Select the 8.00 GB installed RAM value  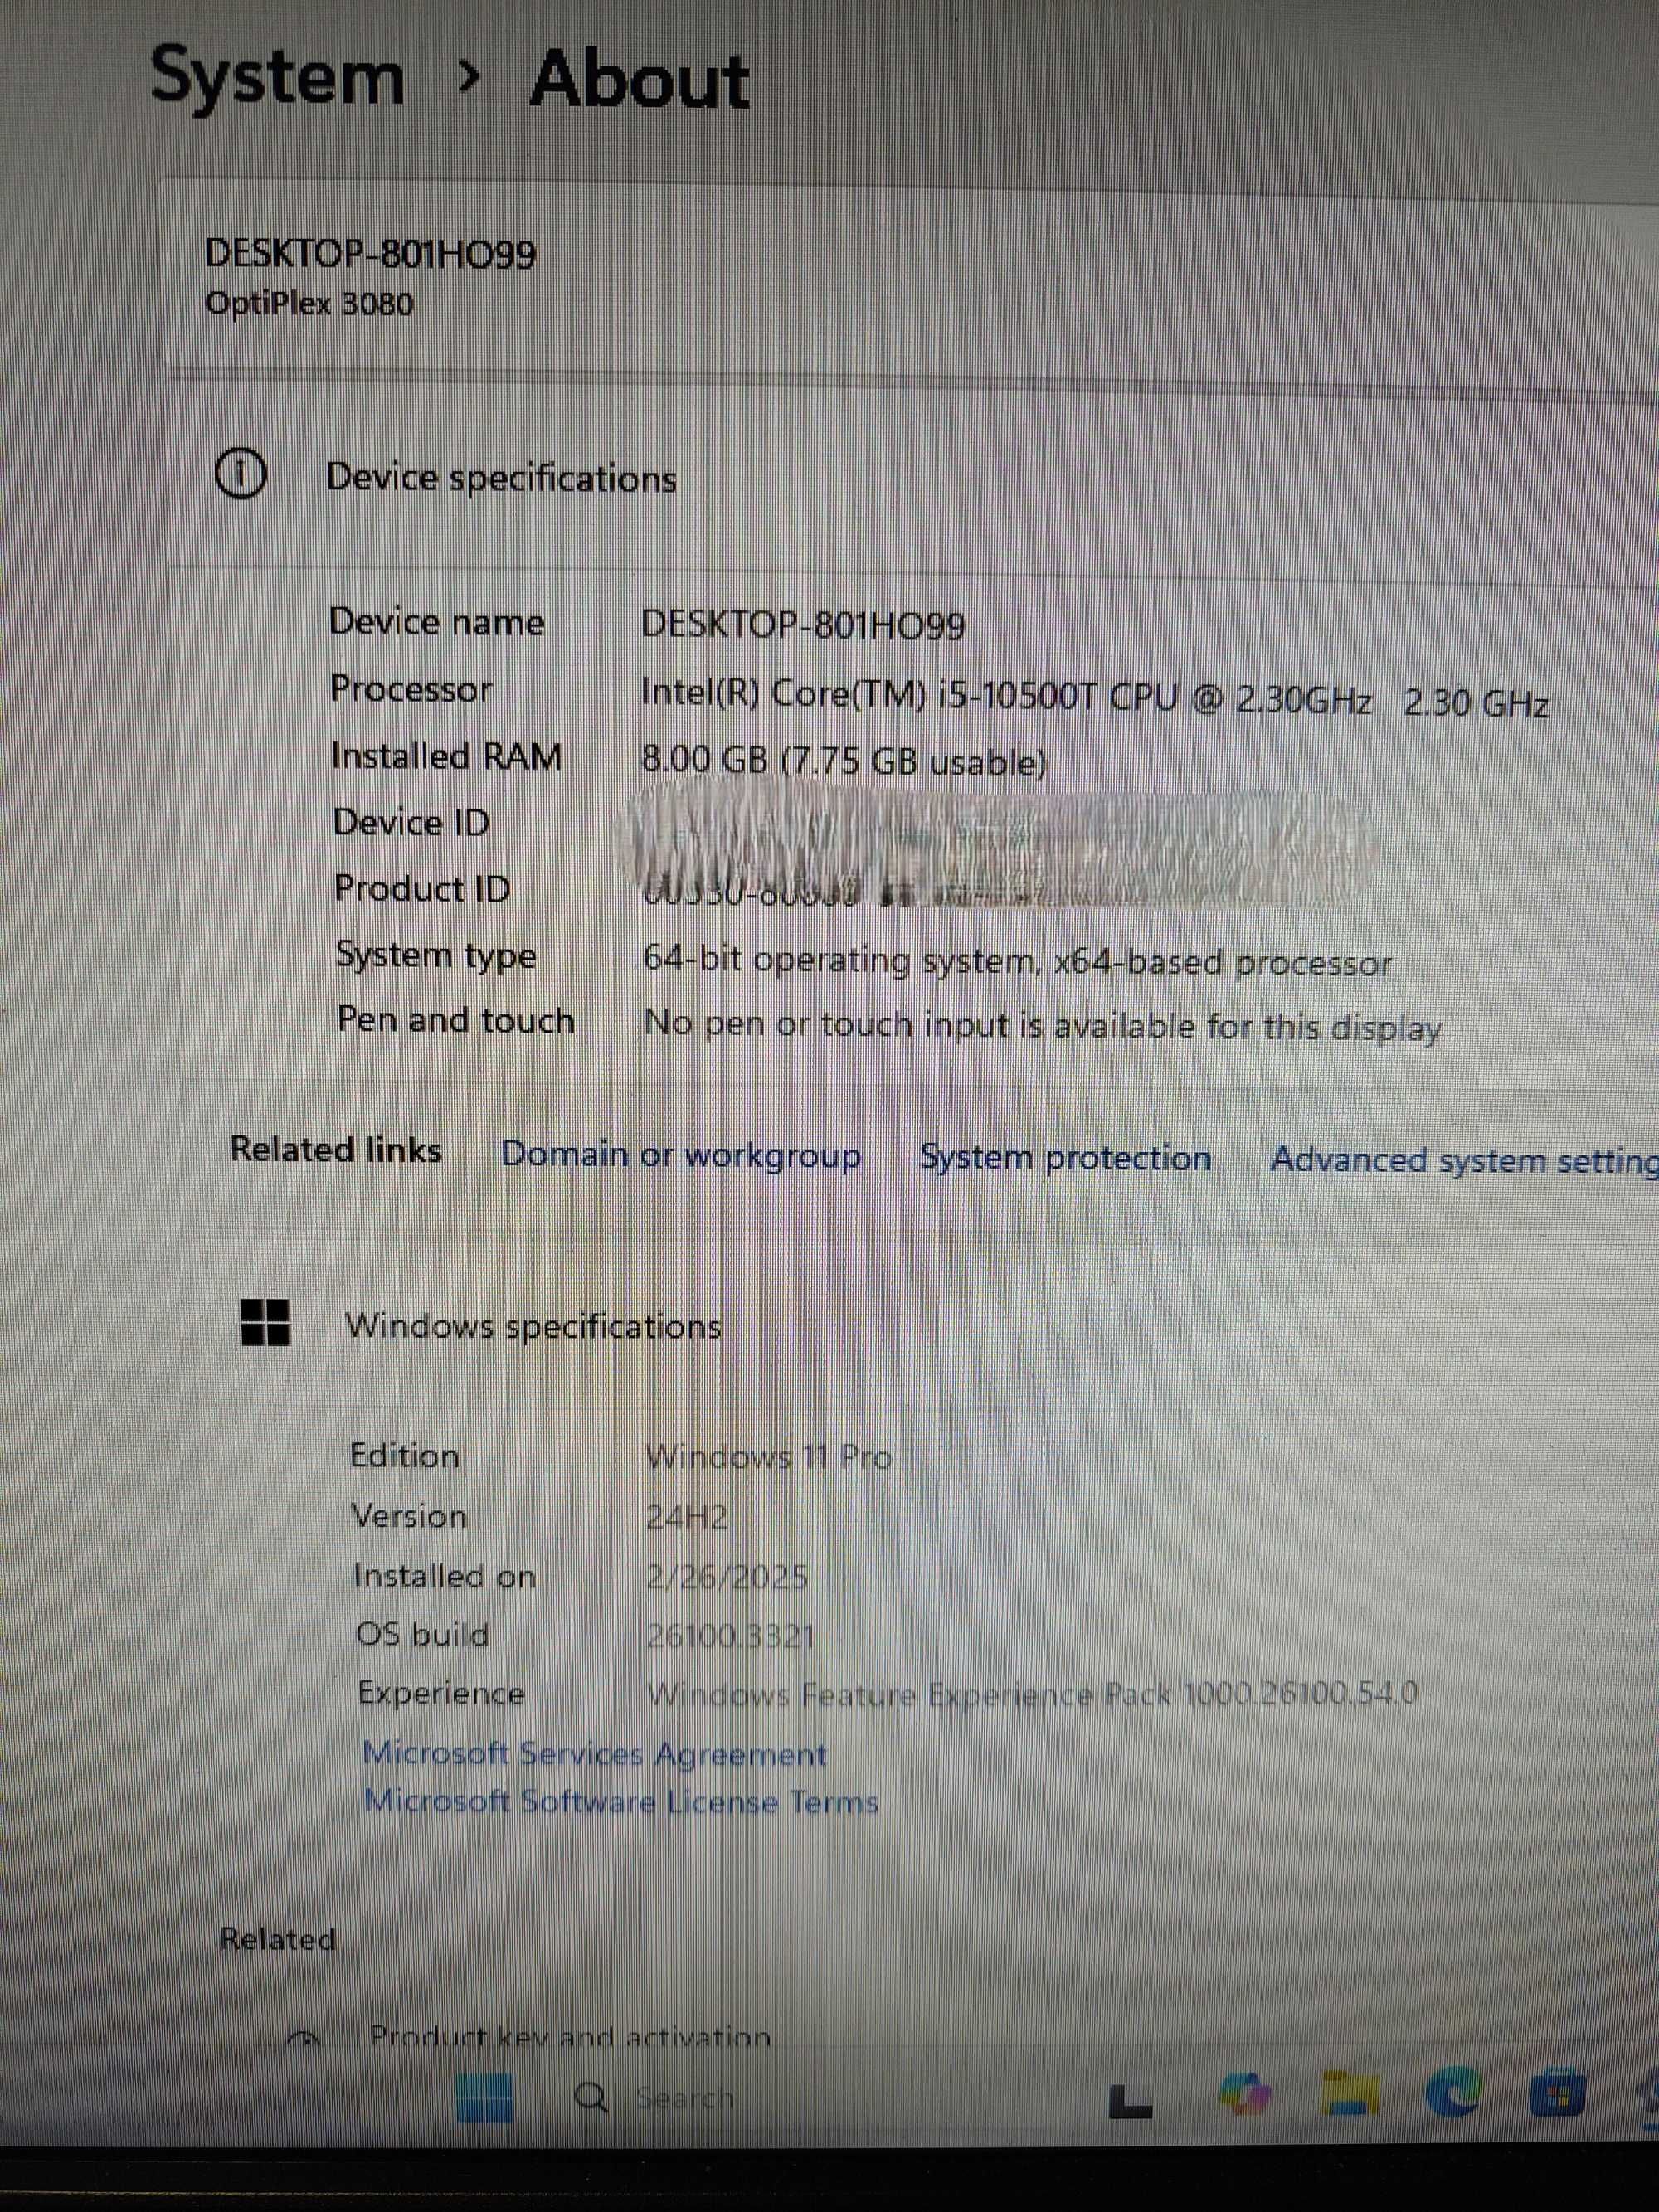click(843, 761)
